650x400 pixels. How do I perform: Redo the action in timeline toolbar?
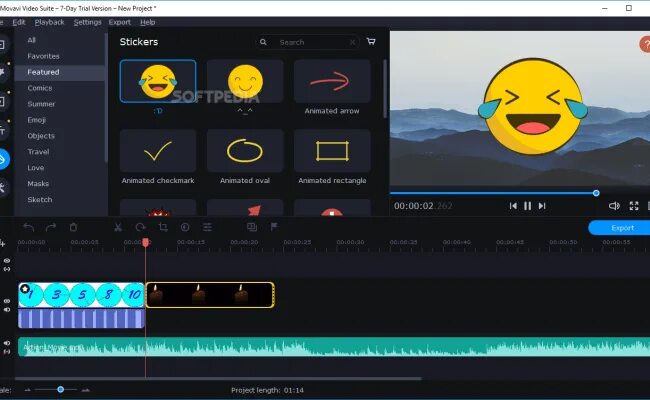(51, 227)
